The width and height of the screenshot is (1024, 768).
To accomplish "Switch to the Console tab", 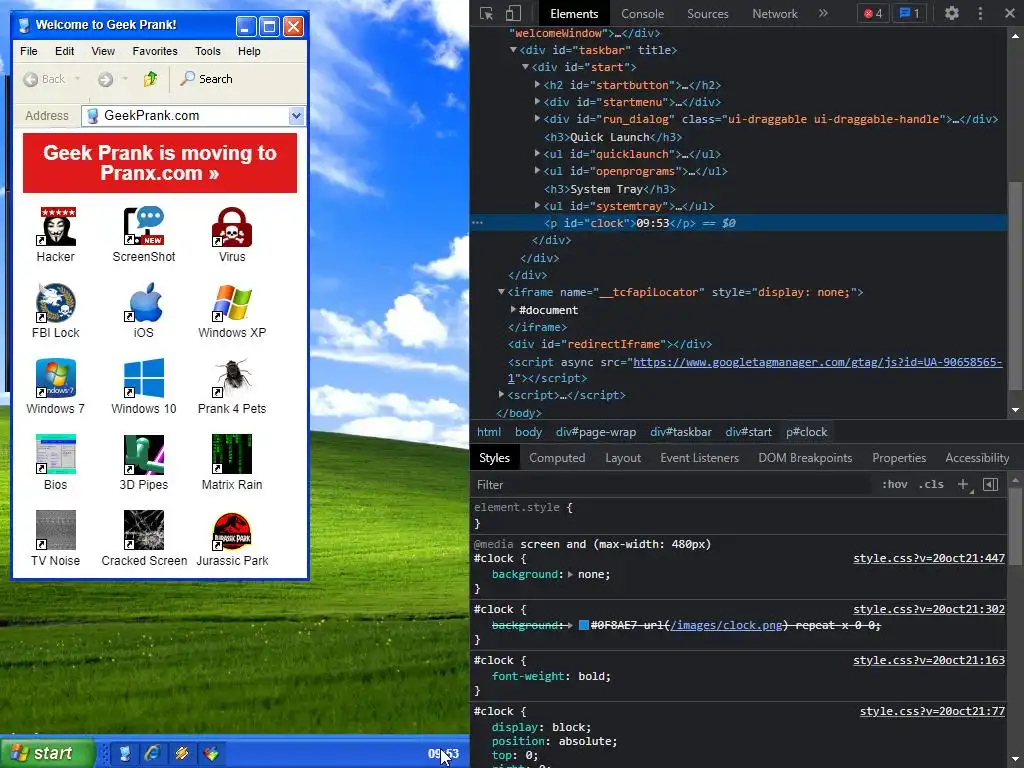I will pos(642,14).
